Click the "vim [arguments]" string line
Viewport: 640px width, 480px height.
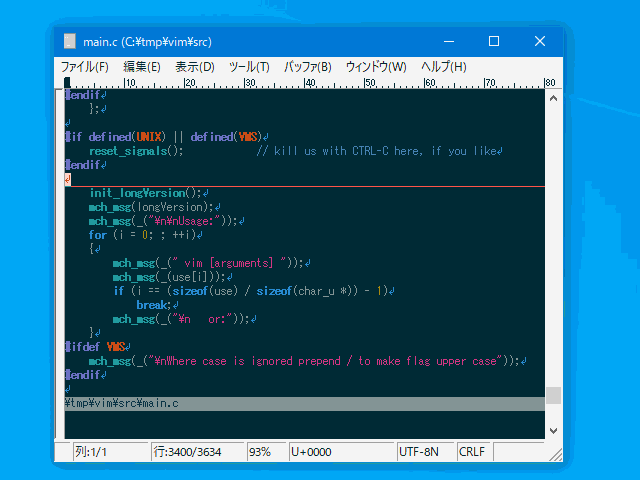coord(212,263)
